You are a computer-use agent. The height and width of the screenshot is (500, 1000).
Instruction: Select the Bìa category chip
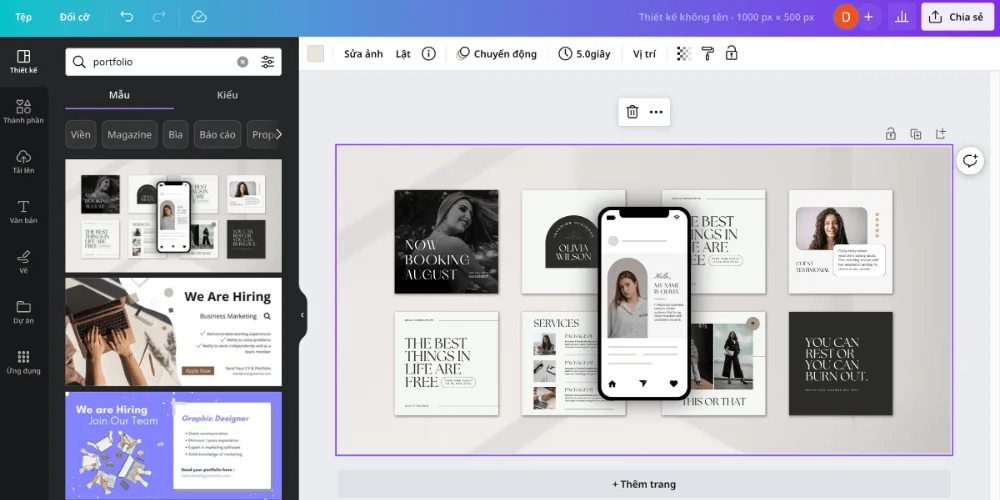[175, 135]
